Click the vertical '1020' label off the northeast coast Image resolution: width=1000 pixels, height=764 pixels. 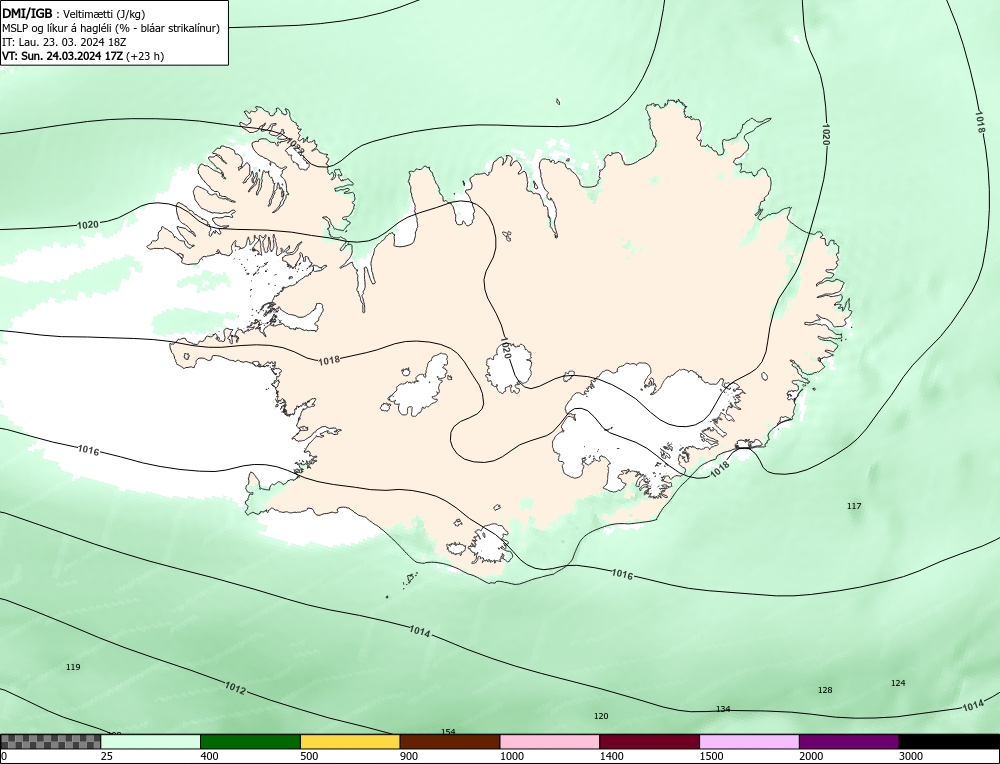(x=826, y=135)
